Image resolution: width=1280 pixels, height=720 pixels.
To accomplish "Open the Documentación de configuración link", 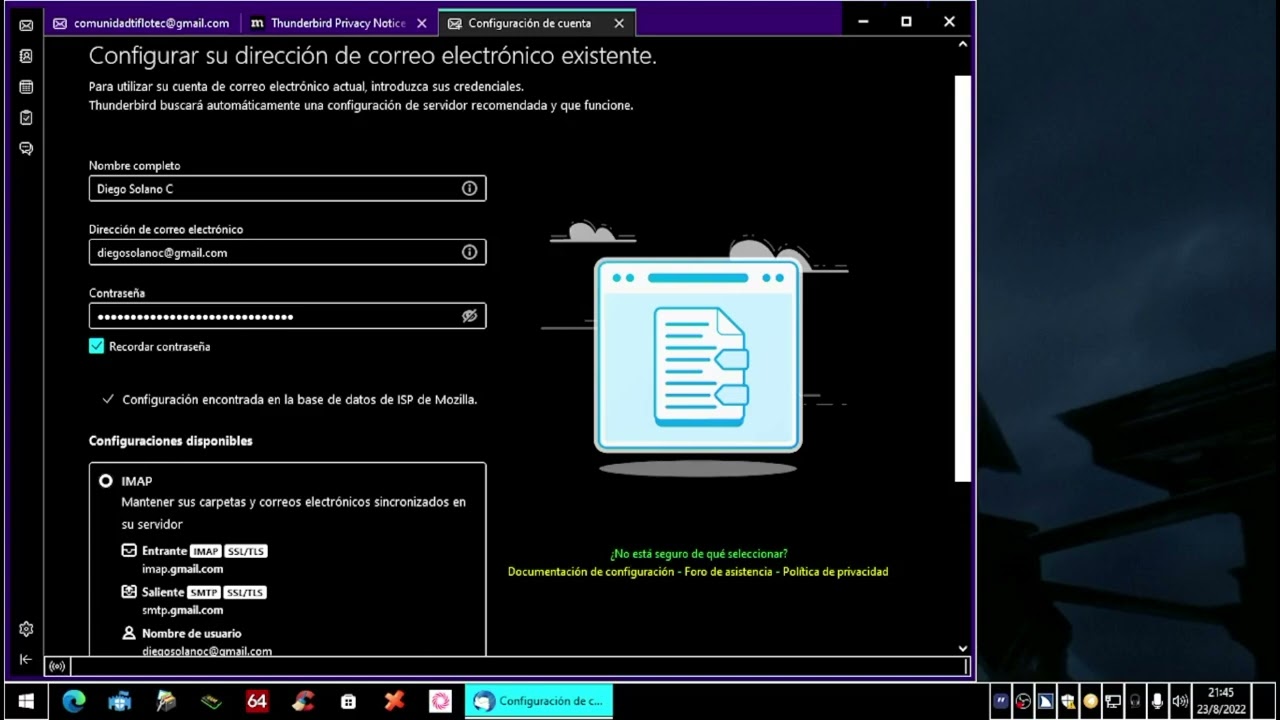I will click(591, 572).
